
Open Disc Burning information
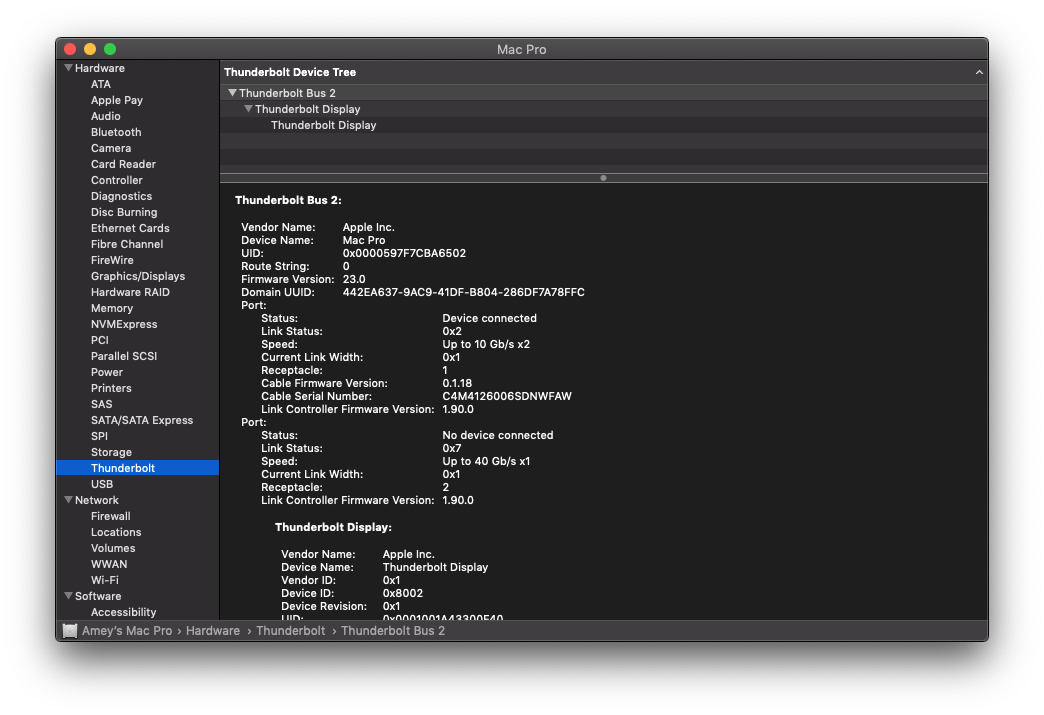(125, 212)
